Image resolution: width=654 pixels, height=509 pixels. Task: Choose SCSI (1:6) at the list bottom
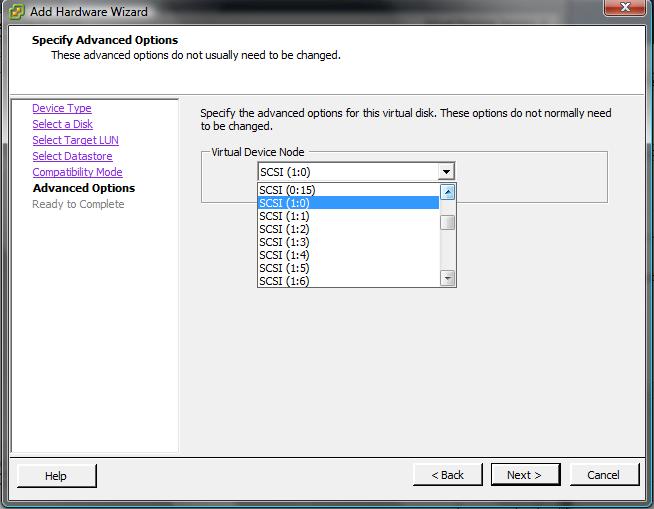[348, 281]
